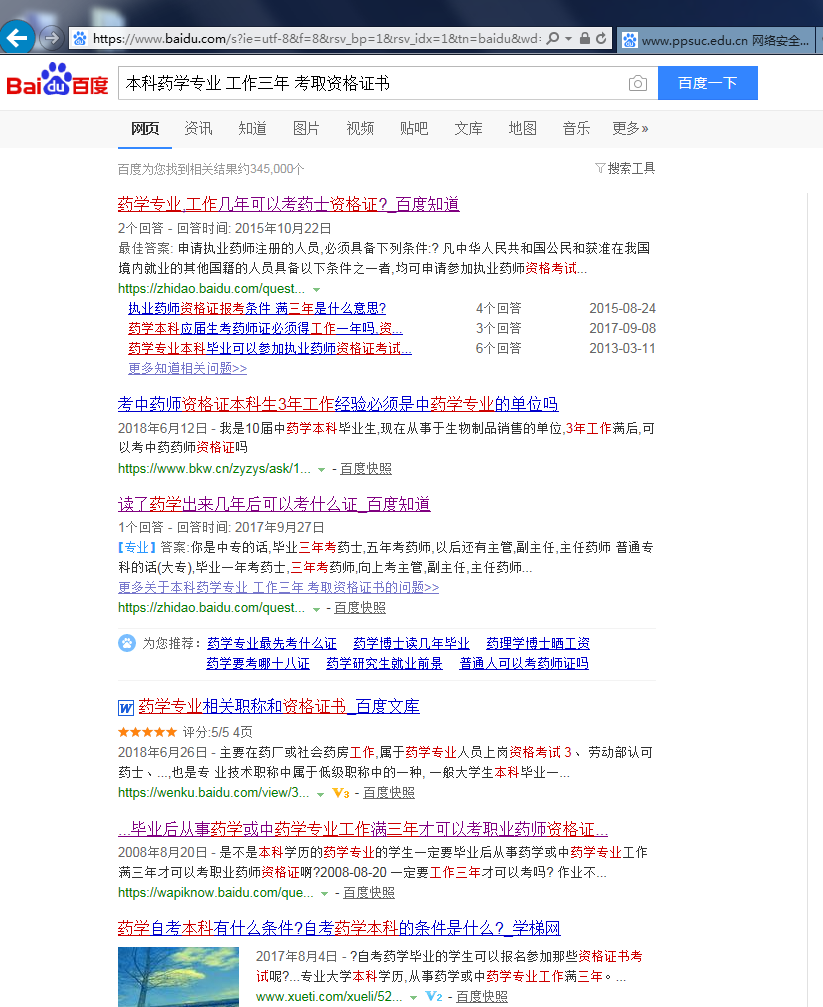823x1007 pixels.
Task: Expand dropdown arrow next to zhidao.baidu.com/quest first result
Action: pyautogui.click(x=316, y=290)
